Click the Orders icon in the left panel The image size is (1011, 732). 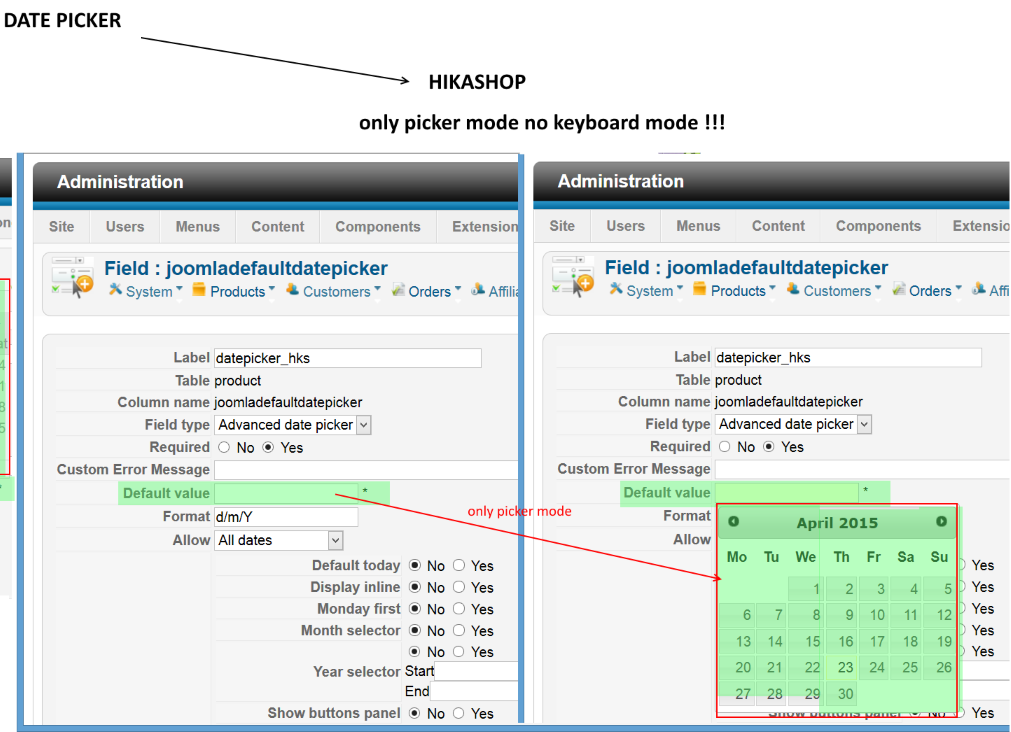pyautogui.click(x=398, y=290)
